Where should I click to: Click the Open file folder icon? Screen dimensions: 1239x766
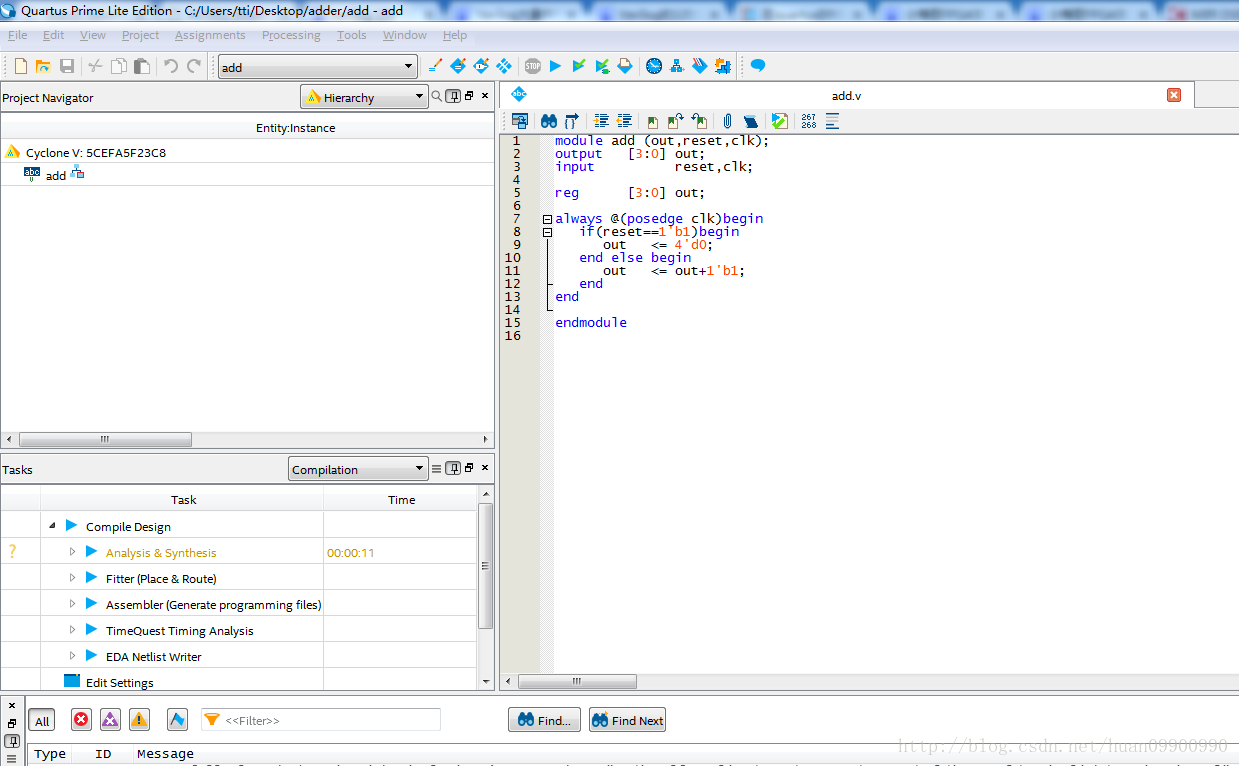[x=43, y=66]
